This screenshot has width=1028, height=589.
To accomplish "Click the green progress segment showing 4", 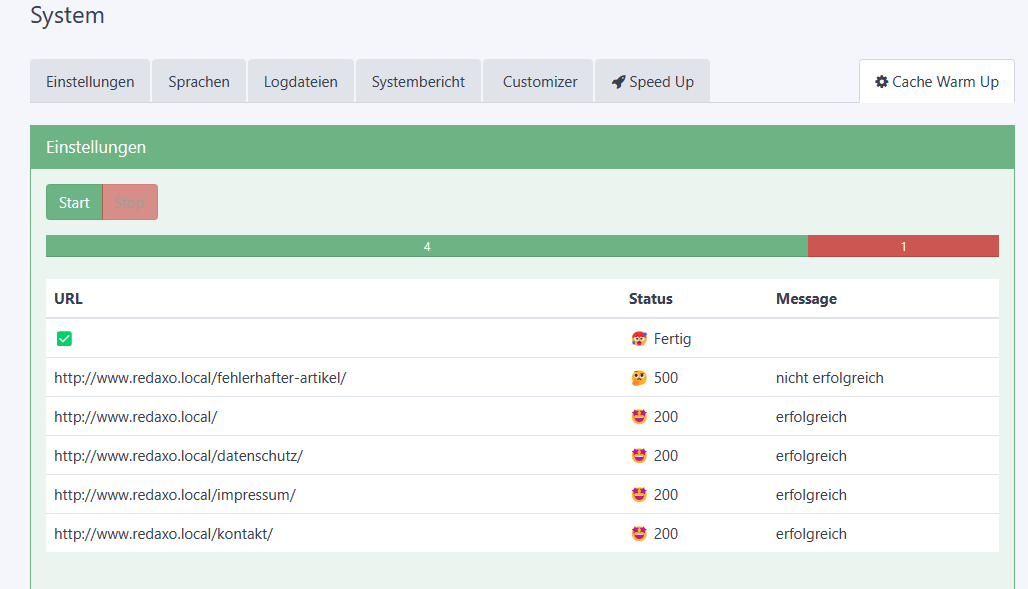I will [427, 246].
